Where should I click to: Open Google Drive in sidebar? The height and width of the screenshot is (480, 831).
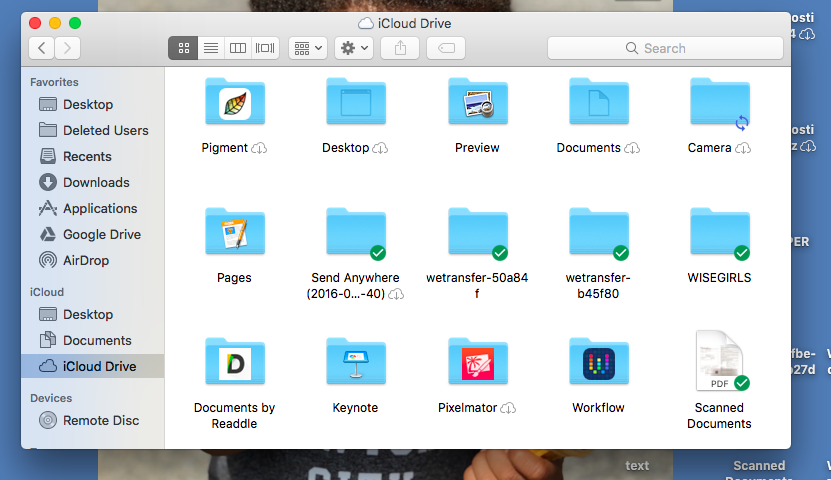click(x=93, y=234)
